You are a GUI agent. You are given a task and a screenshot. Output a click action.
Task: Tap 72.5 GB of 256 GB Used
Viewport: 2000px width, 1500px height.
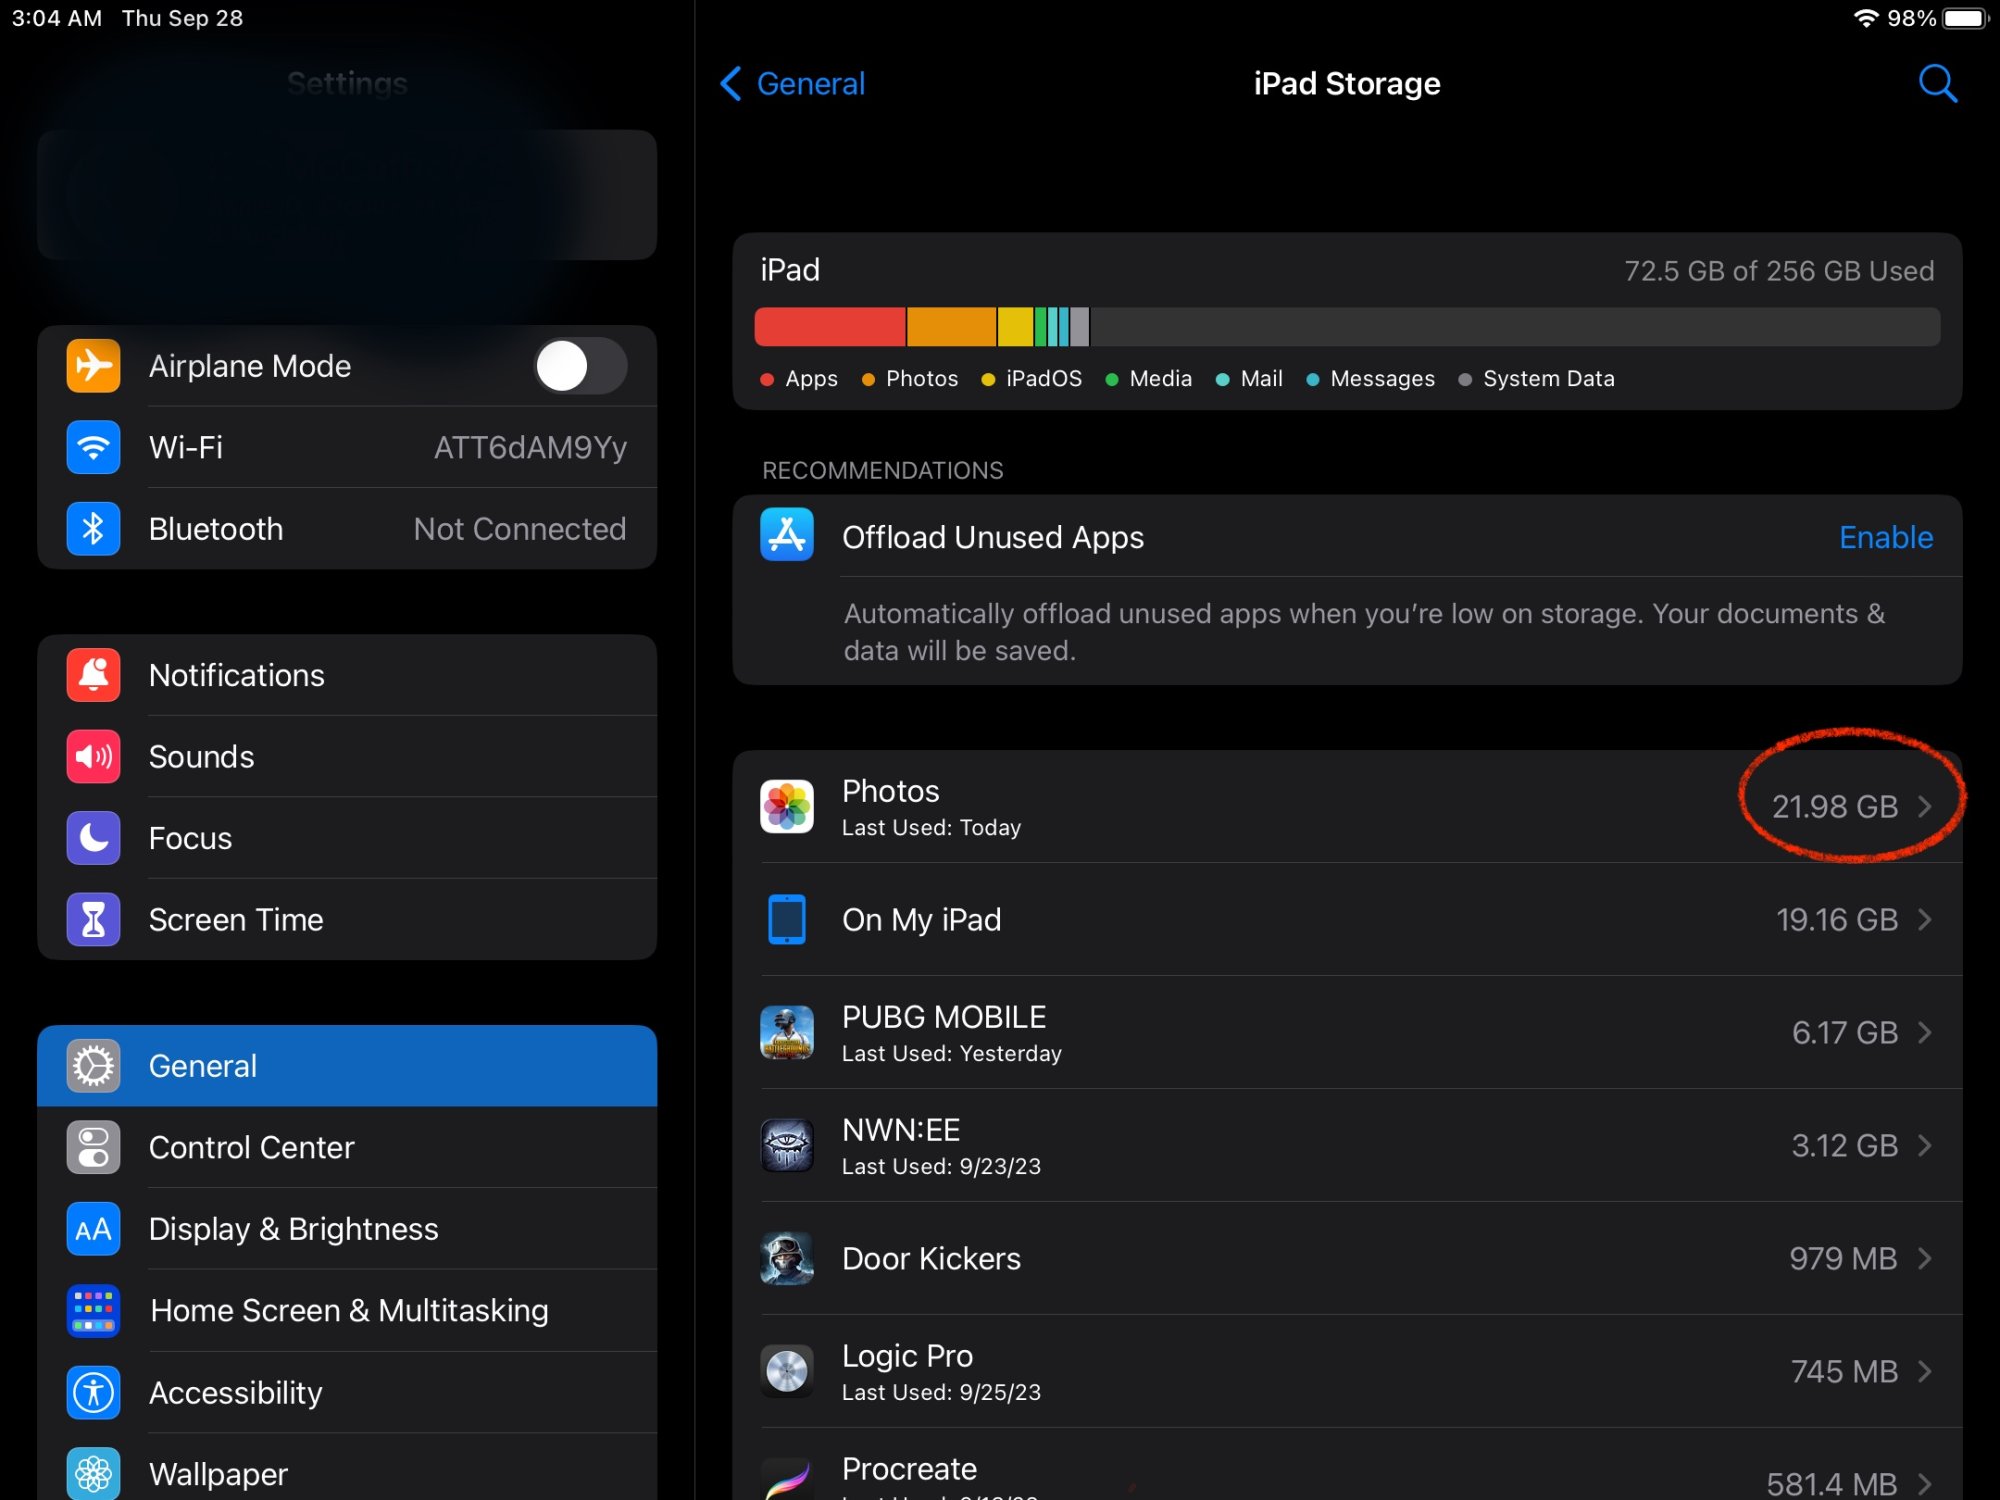click(x=1779, y=271)
